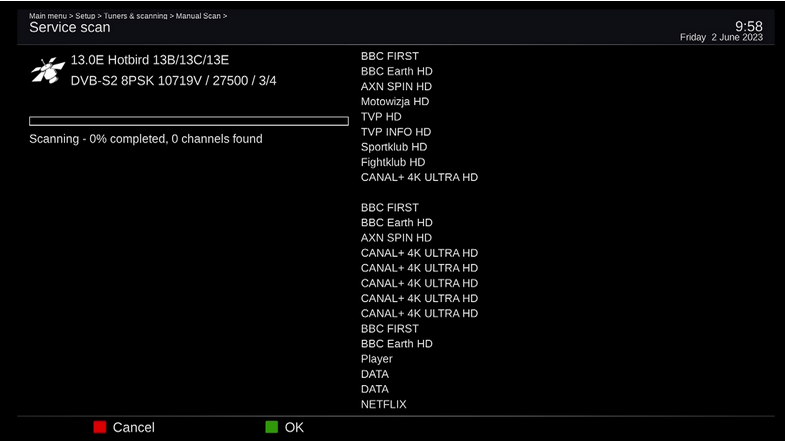Select the NETFLIX entry
The height and width of the screenshot is (441, 785).
pyautogui.click(x=383, y=404)
